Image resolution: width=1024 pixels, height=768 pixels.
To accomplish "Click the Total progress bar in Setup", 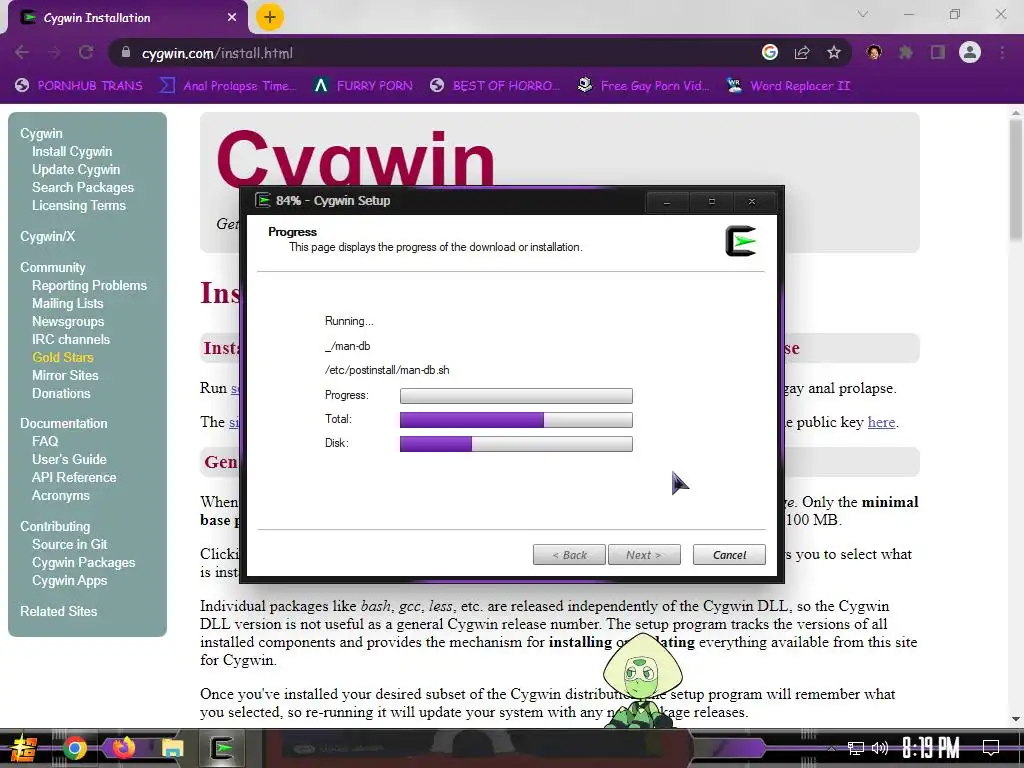I will [516, 419].
